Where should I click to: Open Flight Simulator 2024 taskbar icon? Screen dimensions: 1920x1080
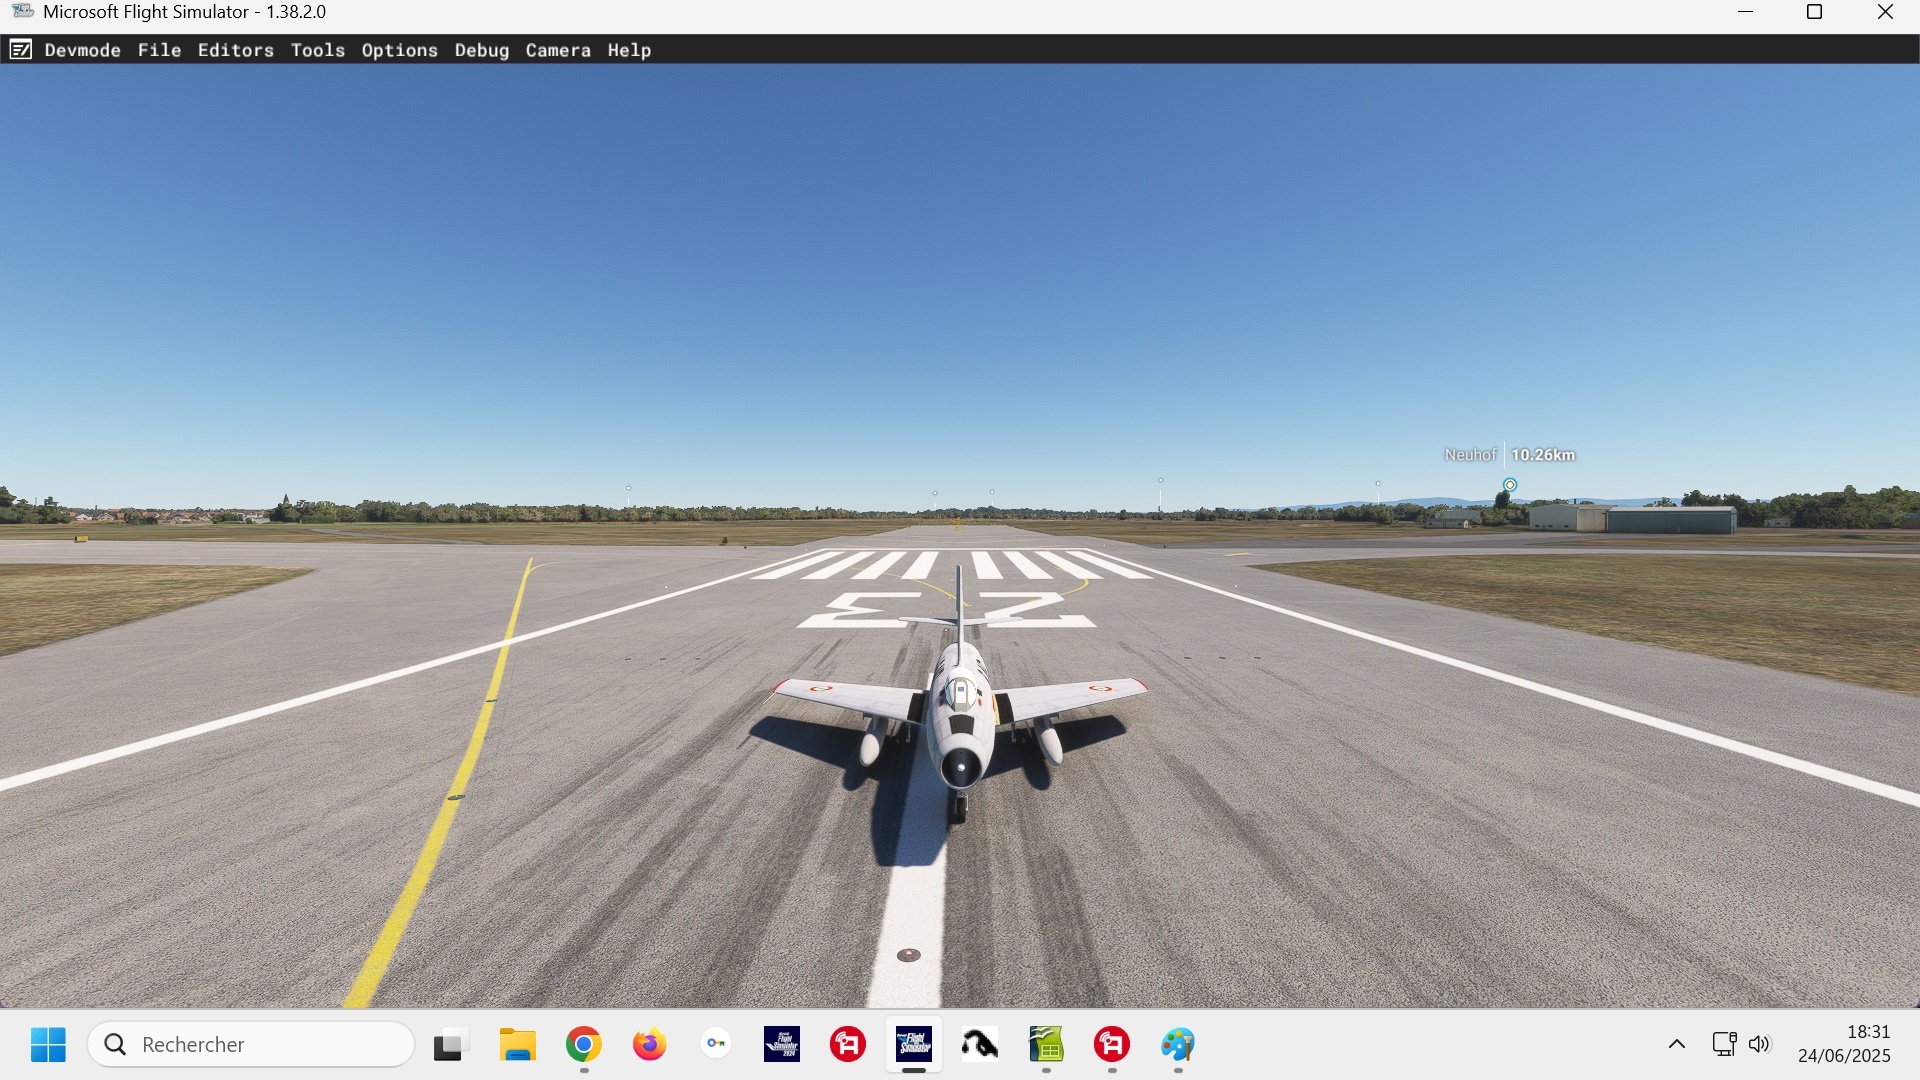782,1045
